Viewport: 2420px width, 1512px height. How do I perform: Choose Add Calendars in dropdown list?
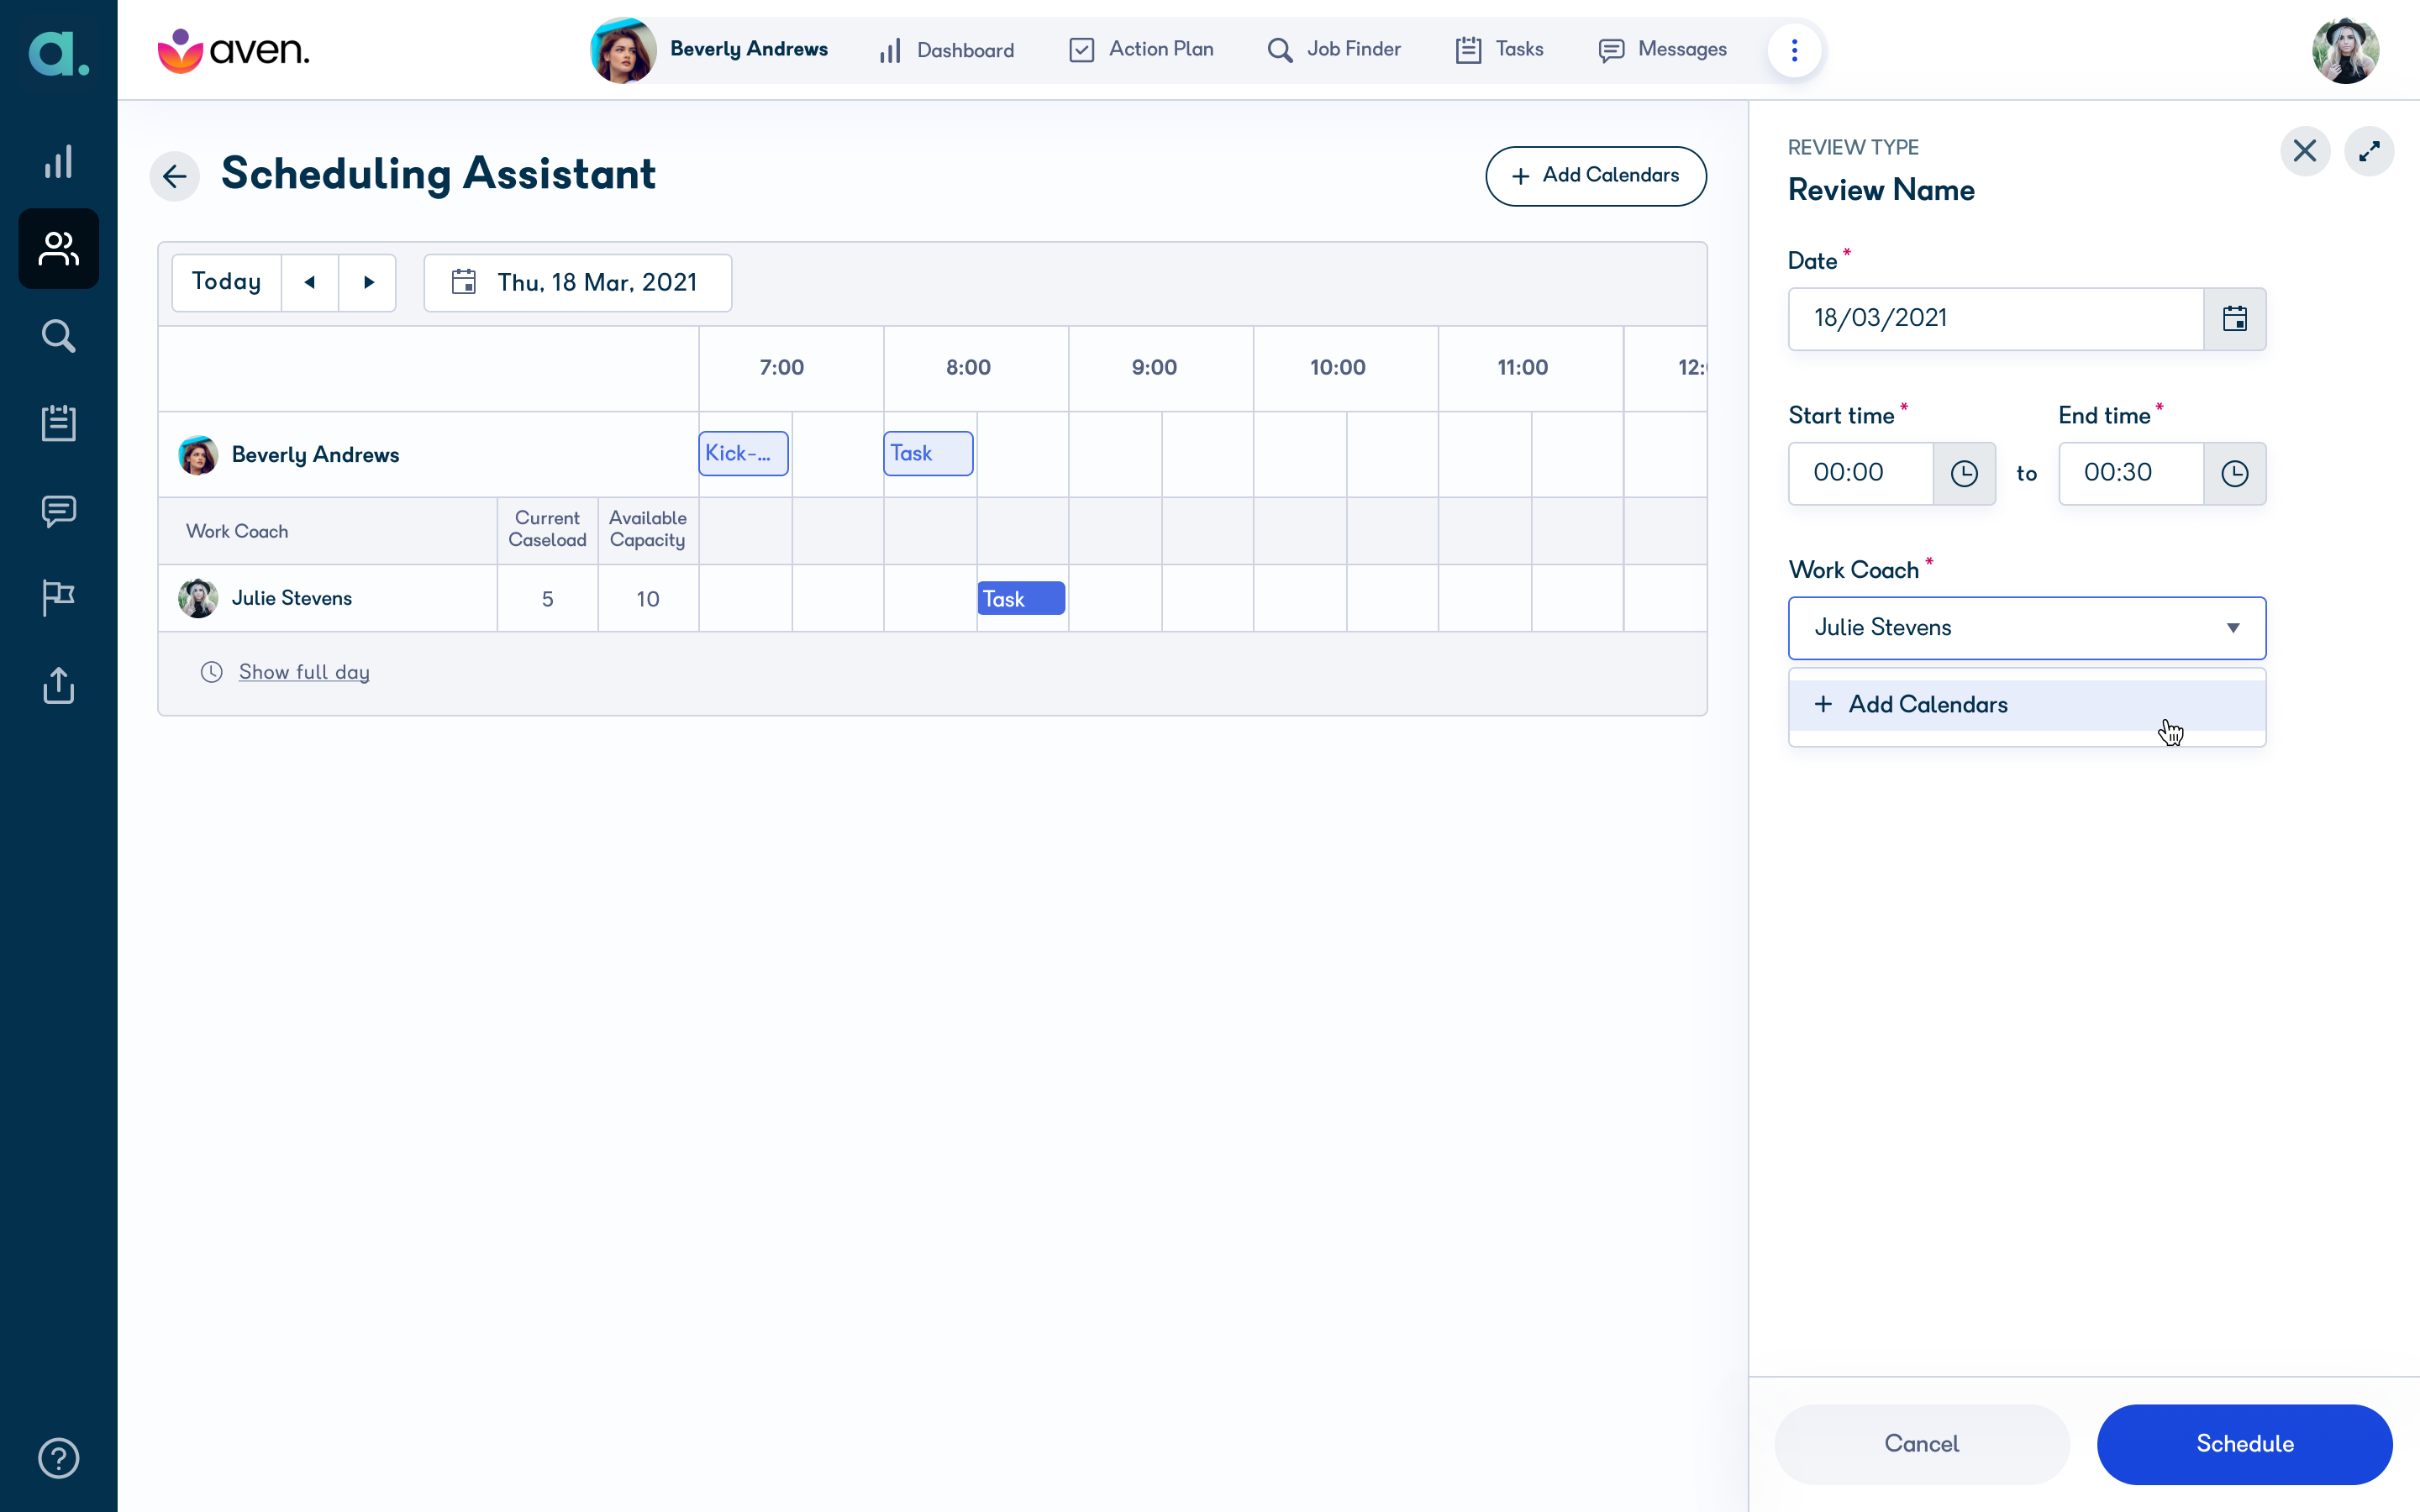coord(2027,705)
